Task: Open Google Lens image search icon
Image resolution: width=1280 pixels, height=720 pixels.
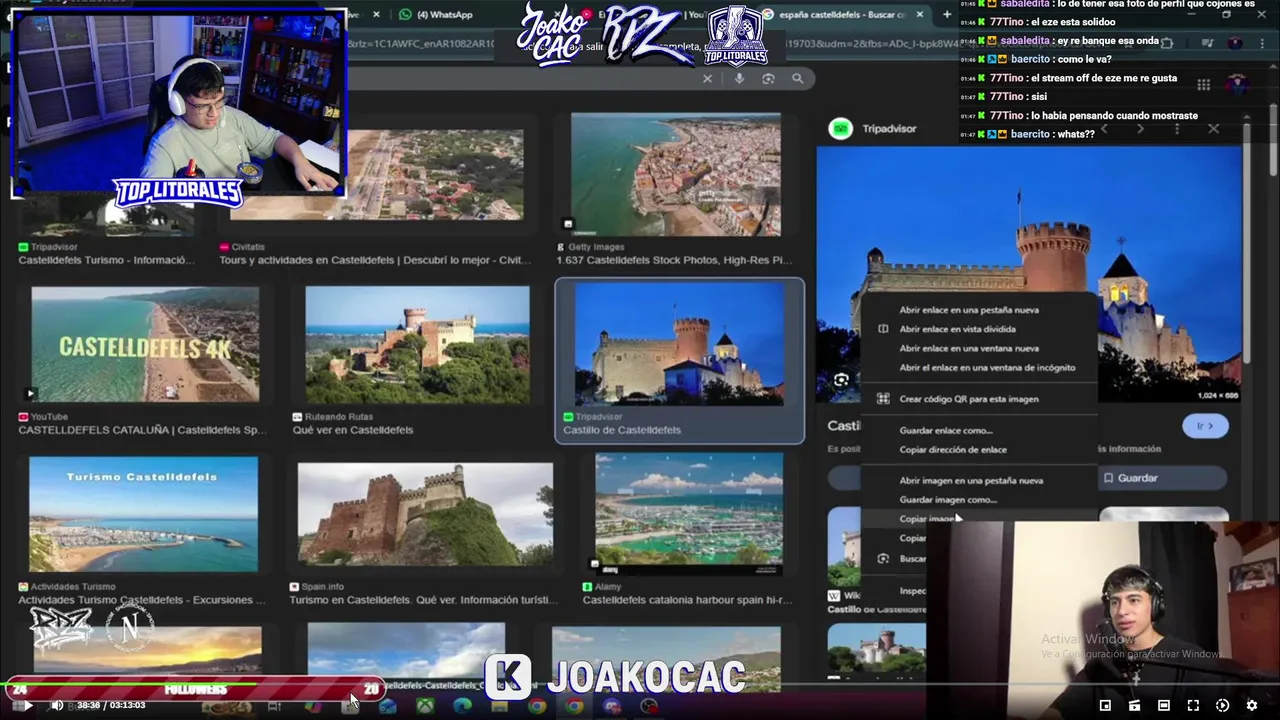Action: [768, 78]
